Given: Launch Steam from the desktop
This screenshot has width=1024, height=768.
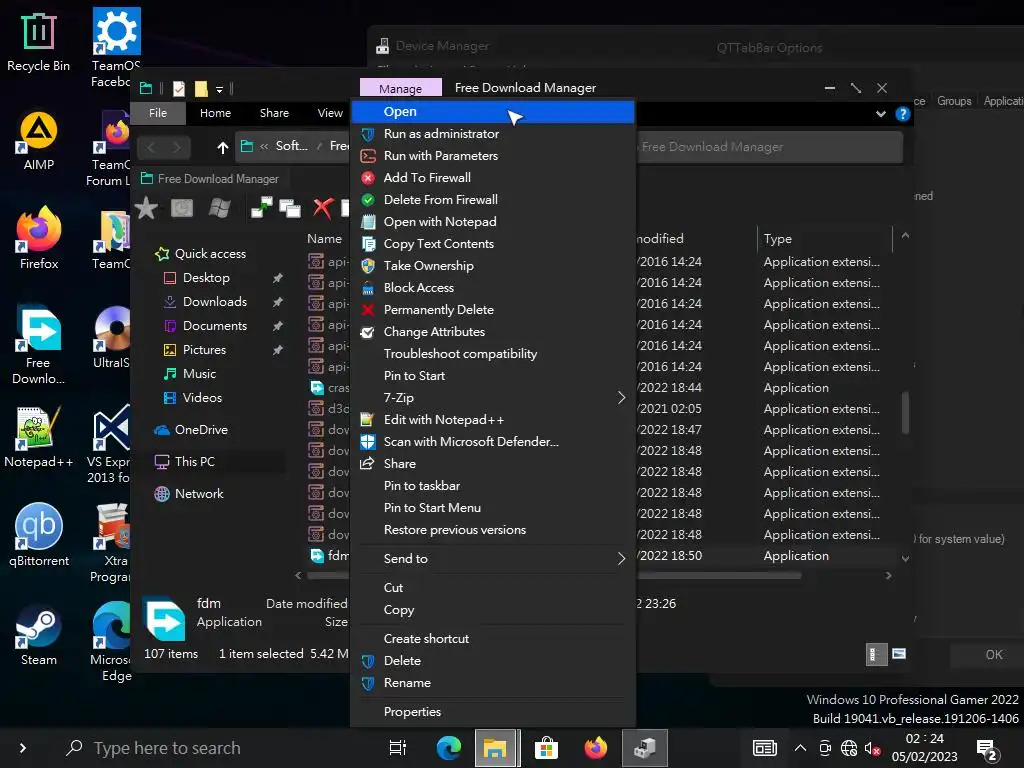Looking at the screenshot, I should [39, 635].
